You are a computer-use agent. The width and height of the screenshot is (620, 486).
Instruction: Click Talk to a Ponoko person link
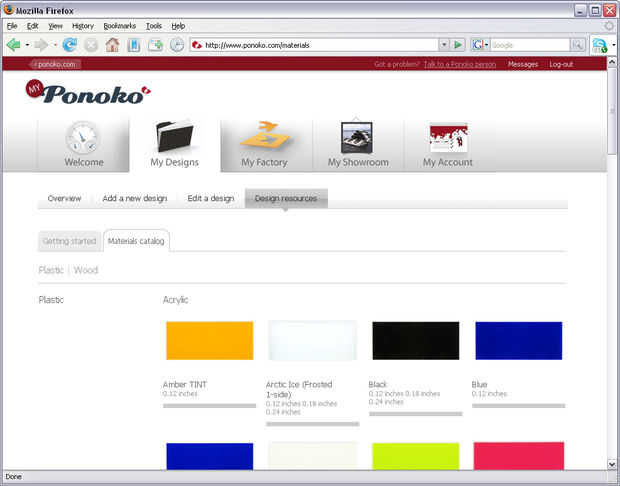(x=459, y=64)
